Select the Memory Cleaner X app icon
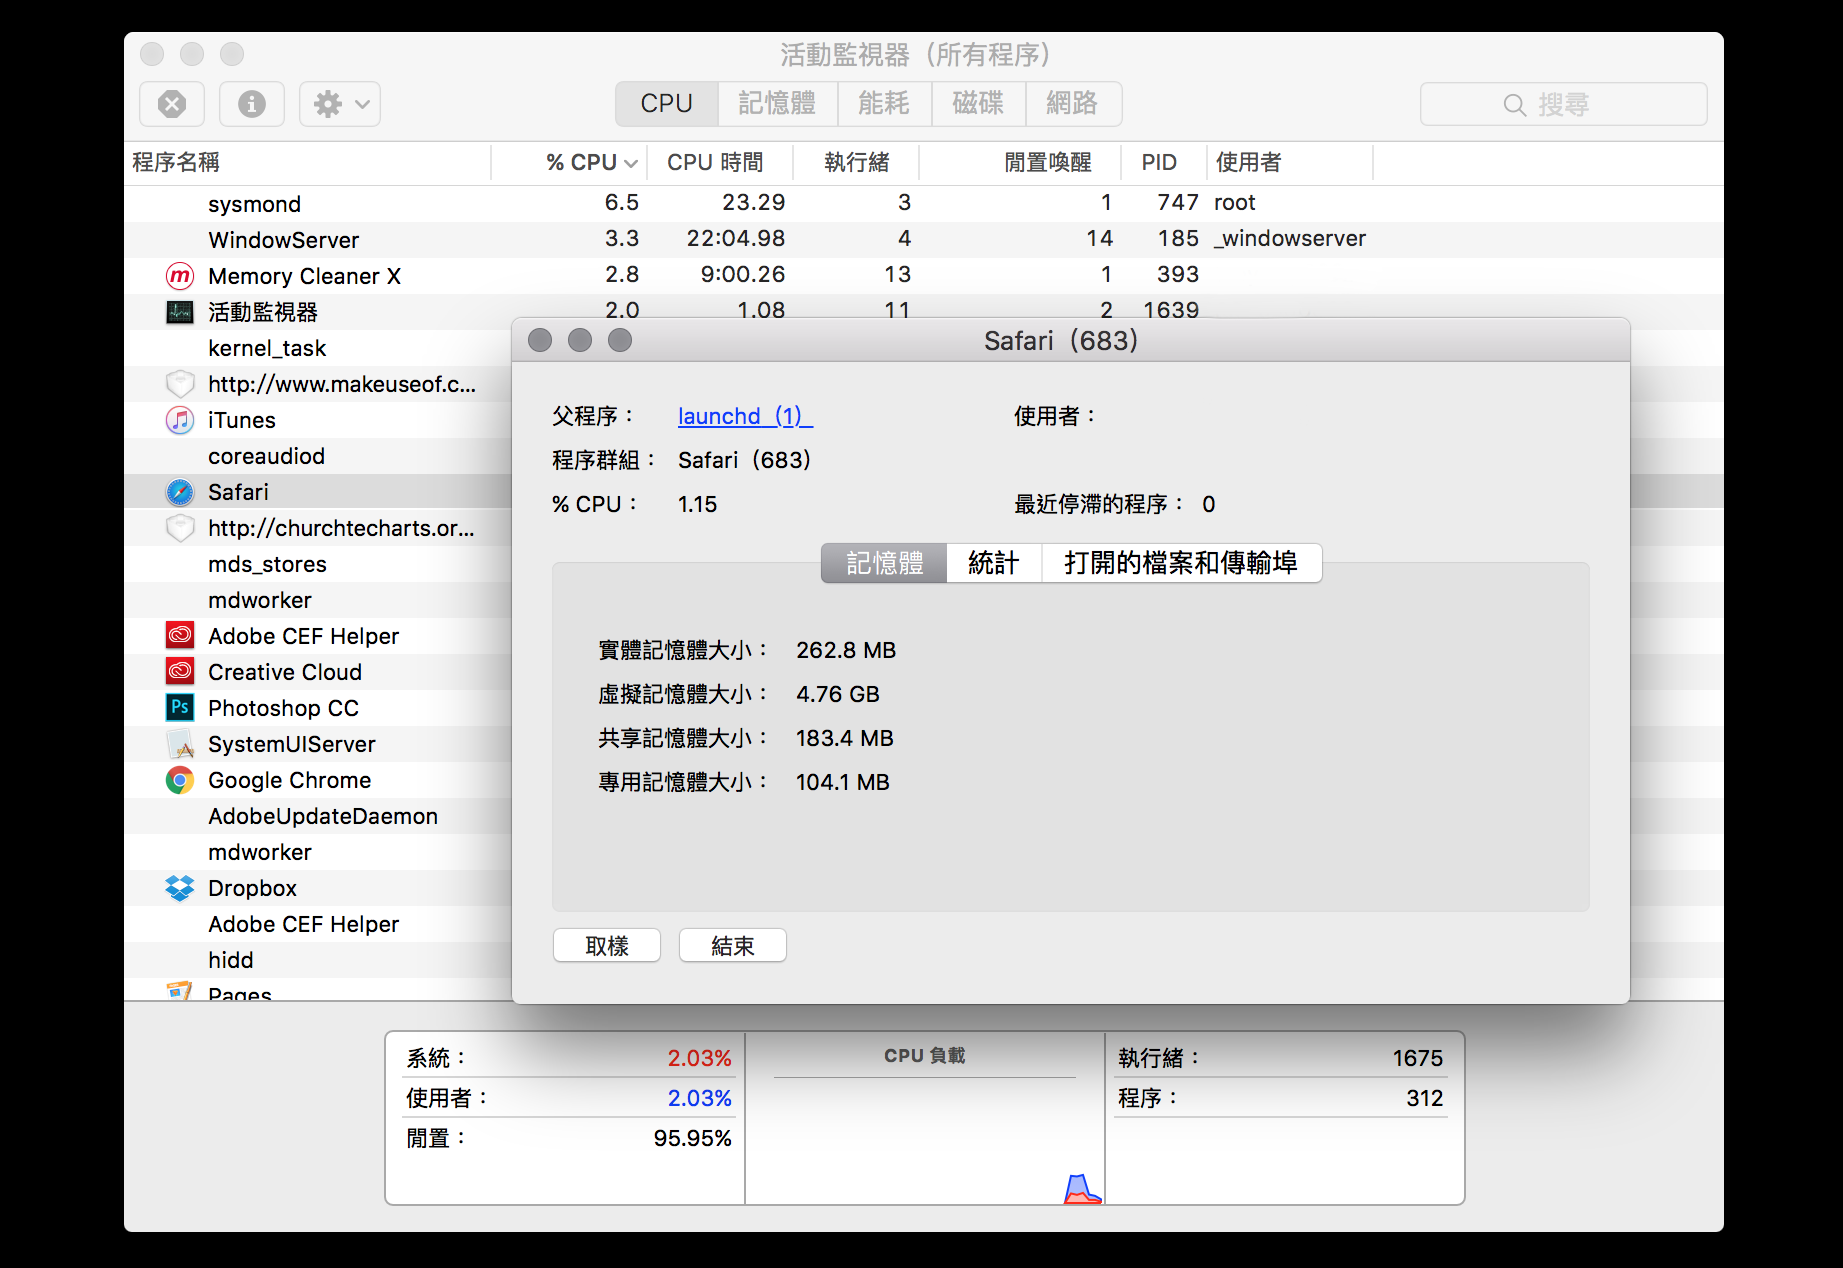The width and height of the screenshot is (1843, 1268). click(180, 276)
